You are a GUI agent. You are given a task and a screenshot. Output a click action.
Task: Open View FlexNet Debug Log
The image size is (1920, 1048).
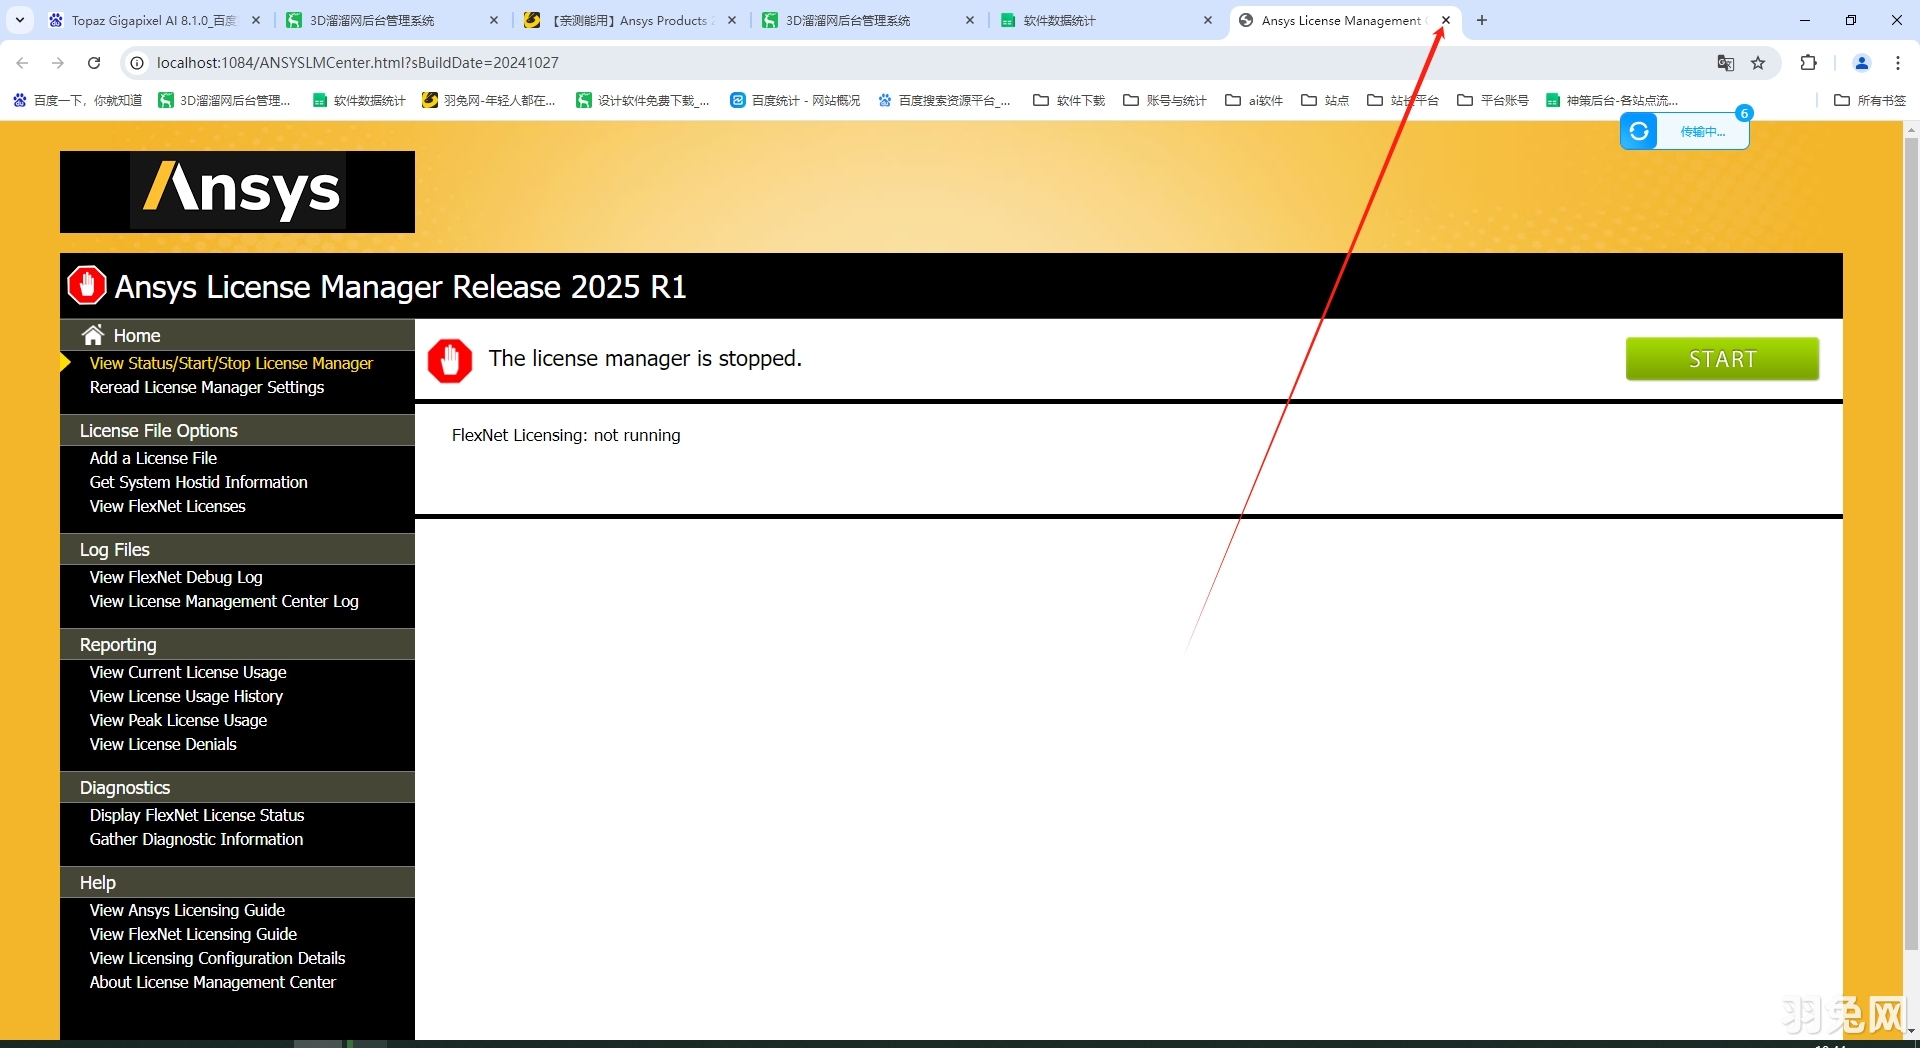tap(176, 577)
